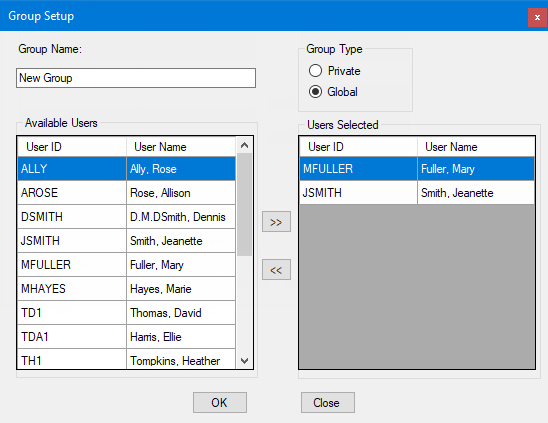Click User Name column header in Users Selected
The image size is (548, 423).
(476, 147)
